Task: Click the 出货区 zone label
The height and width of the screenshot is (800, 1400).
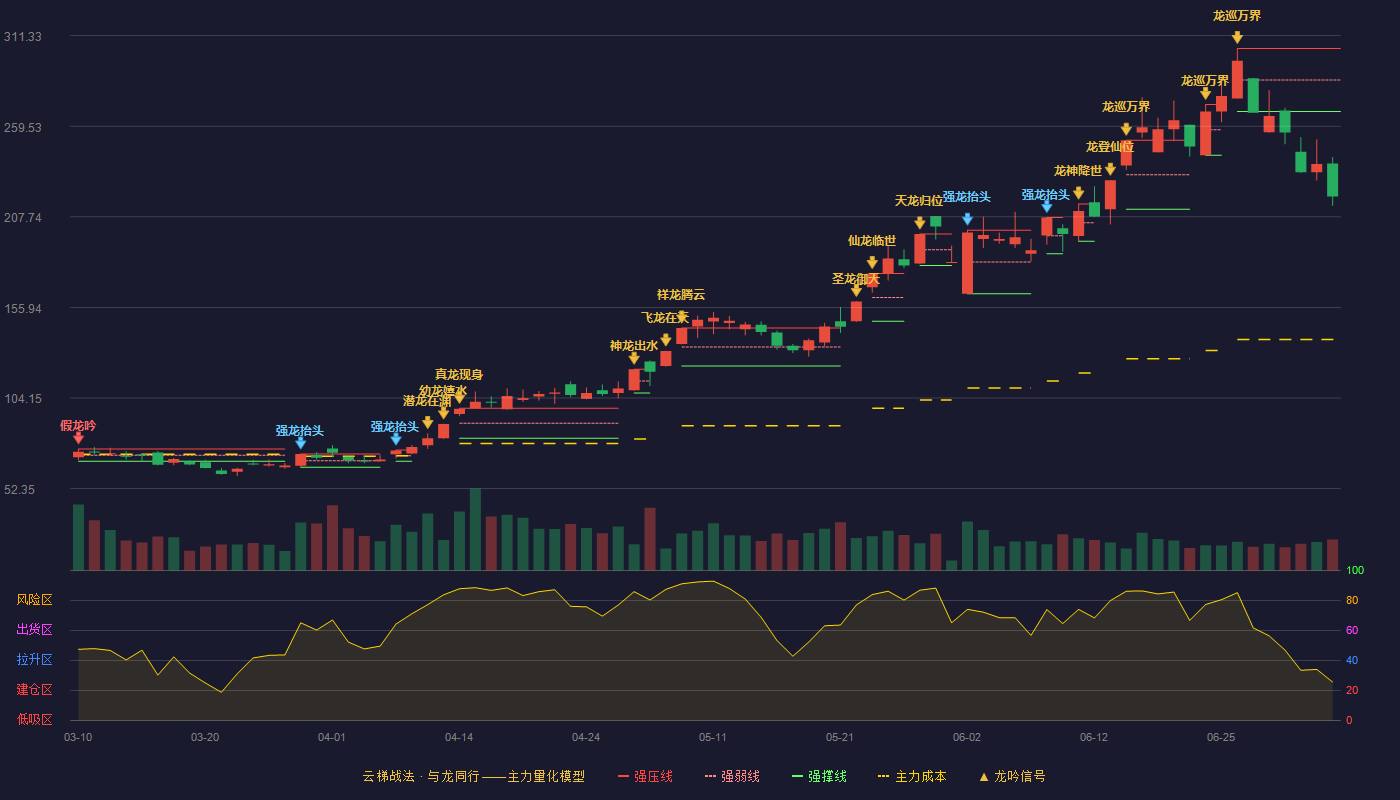Action: [34, 630]
